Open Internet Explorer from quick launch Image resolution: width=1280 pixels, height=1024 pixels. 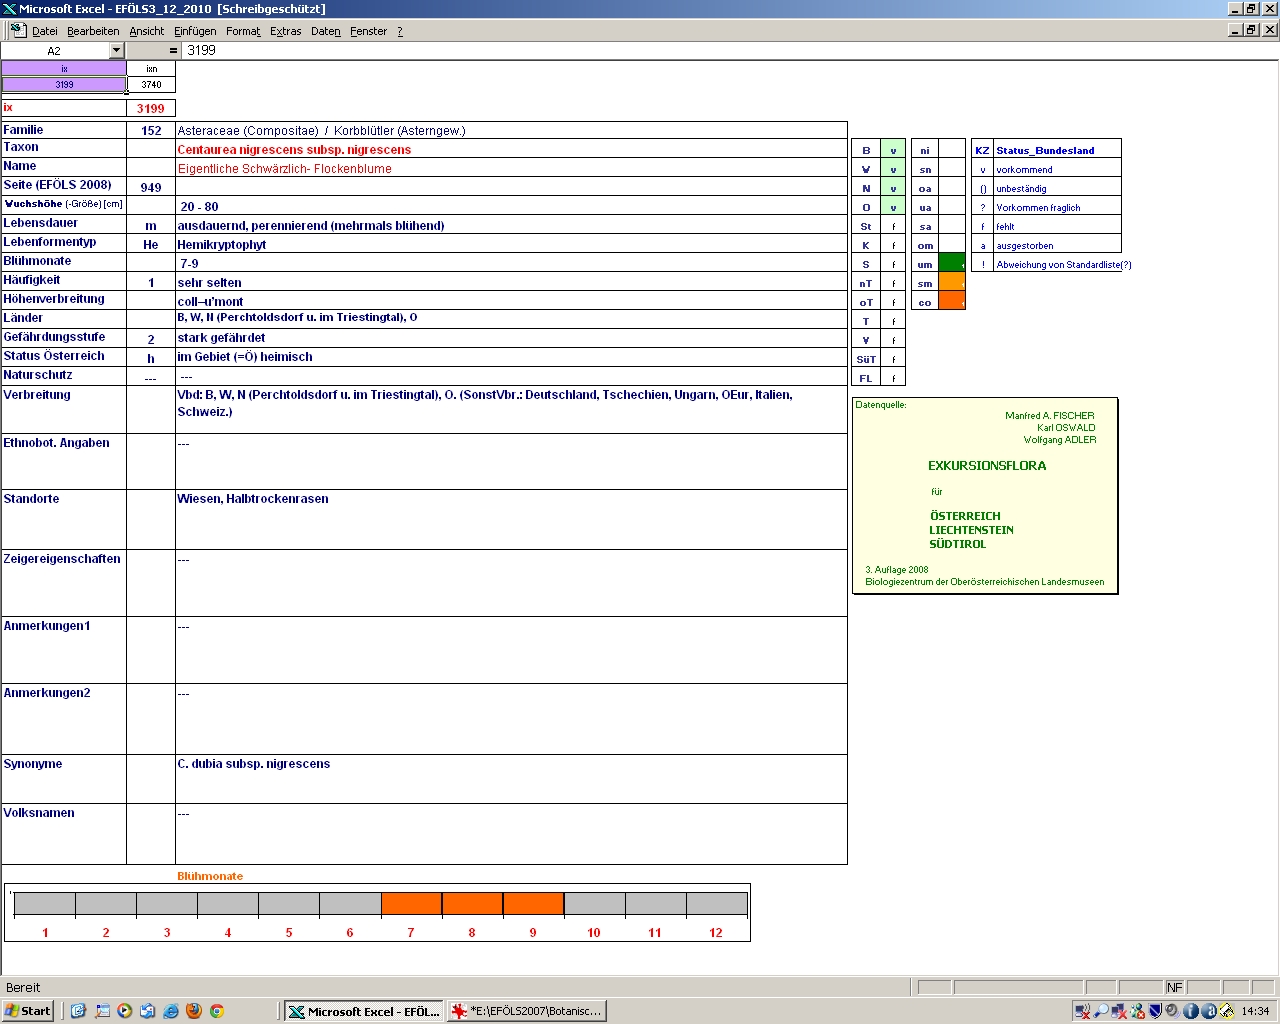(171, 1011)
